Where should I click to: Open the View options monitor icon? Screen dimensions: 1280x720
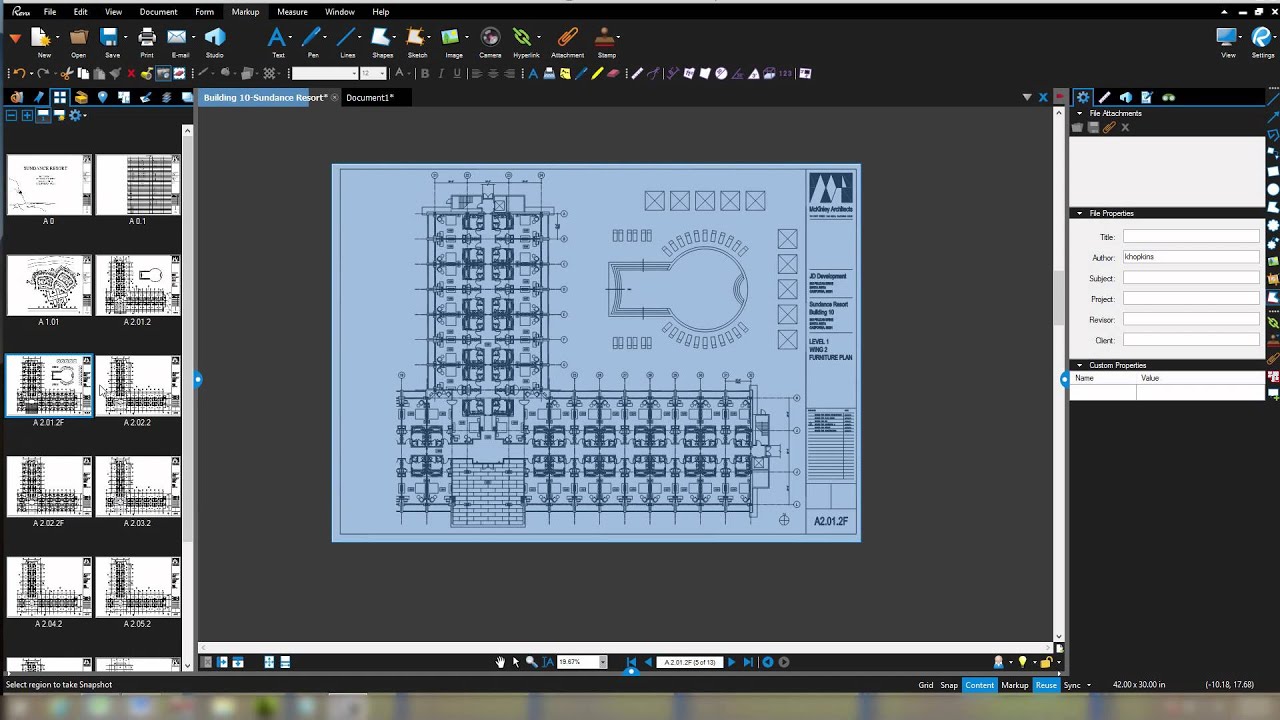point(1227,38)
